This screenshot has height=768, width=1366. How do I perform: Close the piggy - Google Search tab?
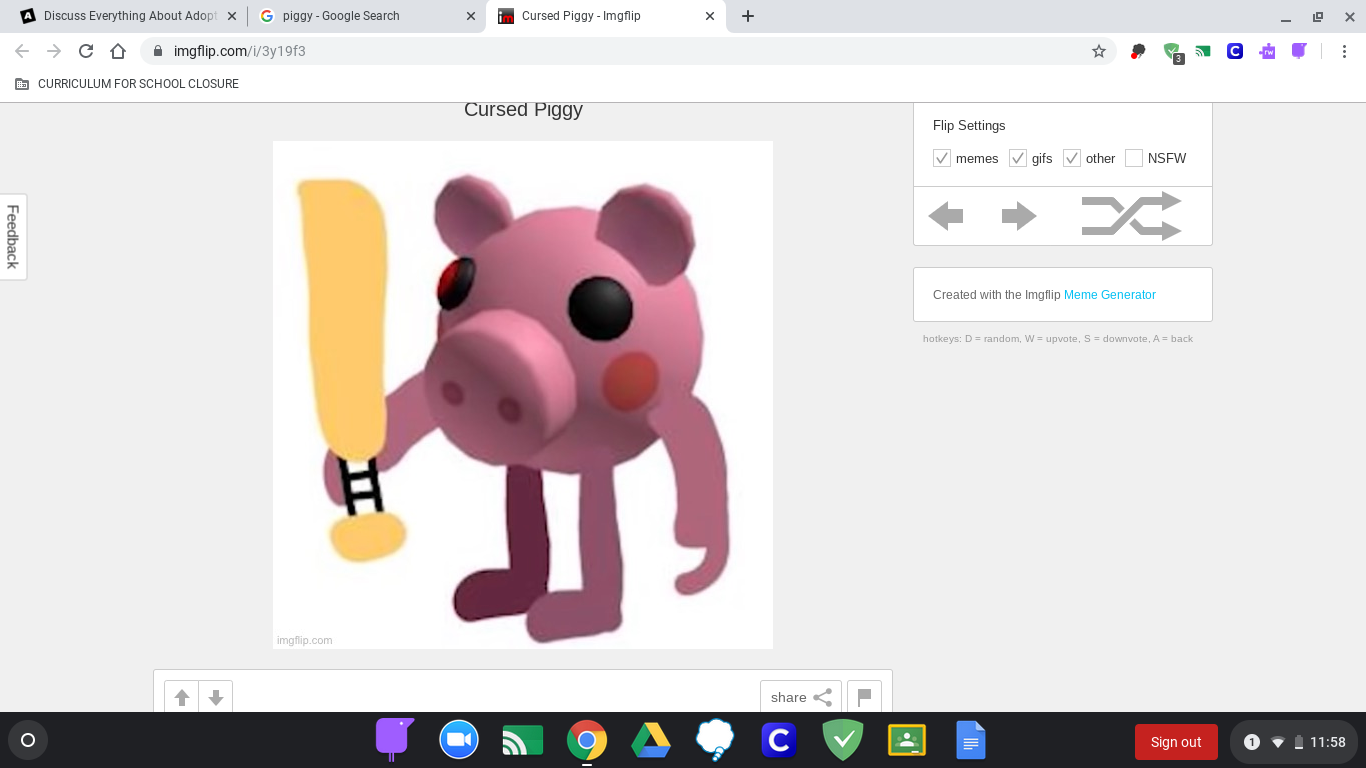pyautogui.click(x=470, y=16)
